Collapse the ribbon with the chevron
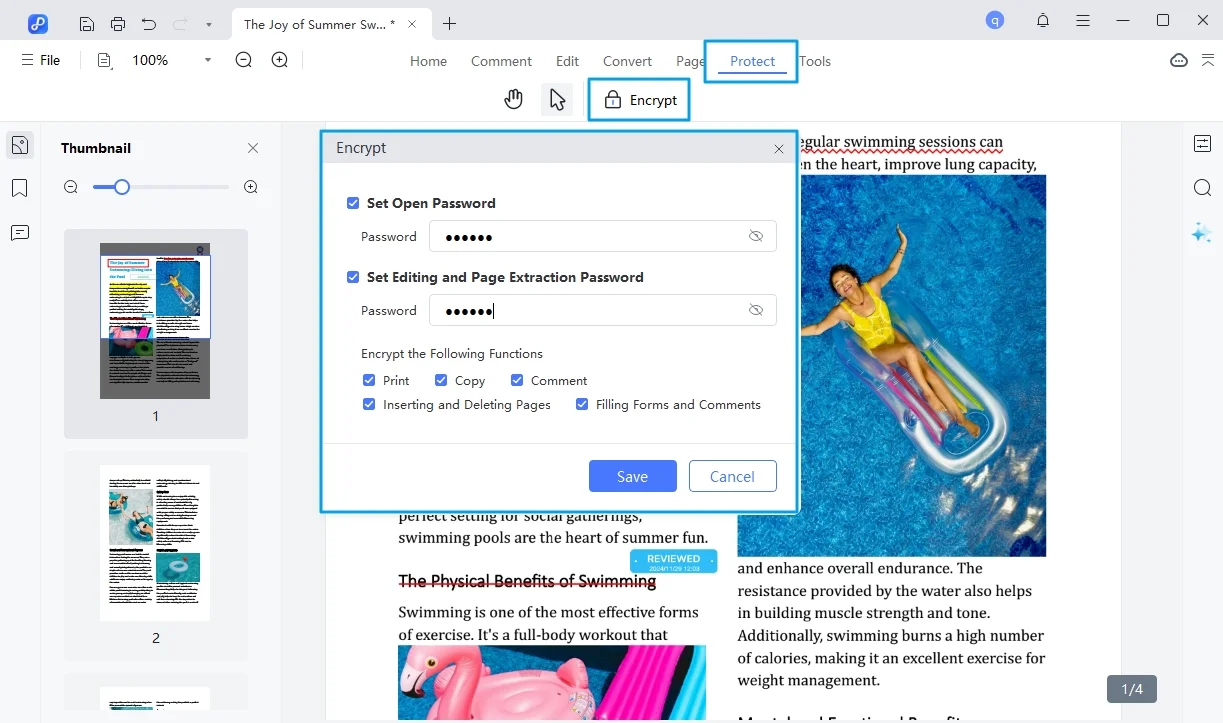The image size is (1223, 723). (1207, 60)
